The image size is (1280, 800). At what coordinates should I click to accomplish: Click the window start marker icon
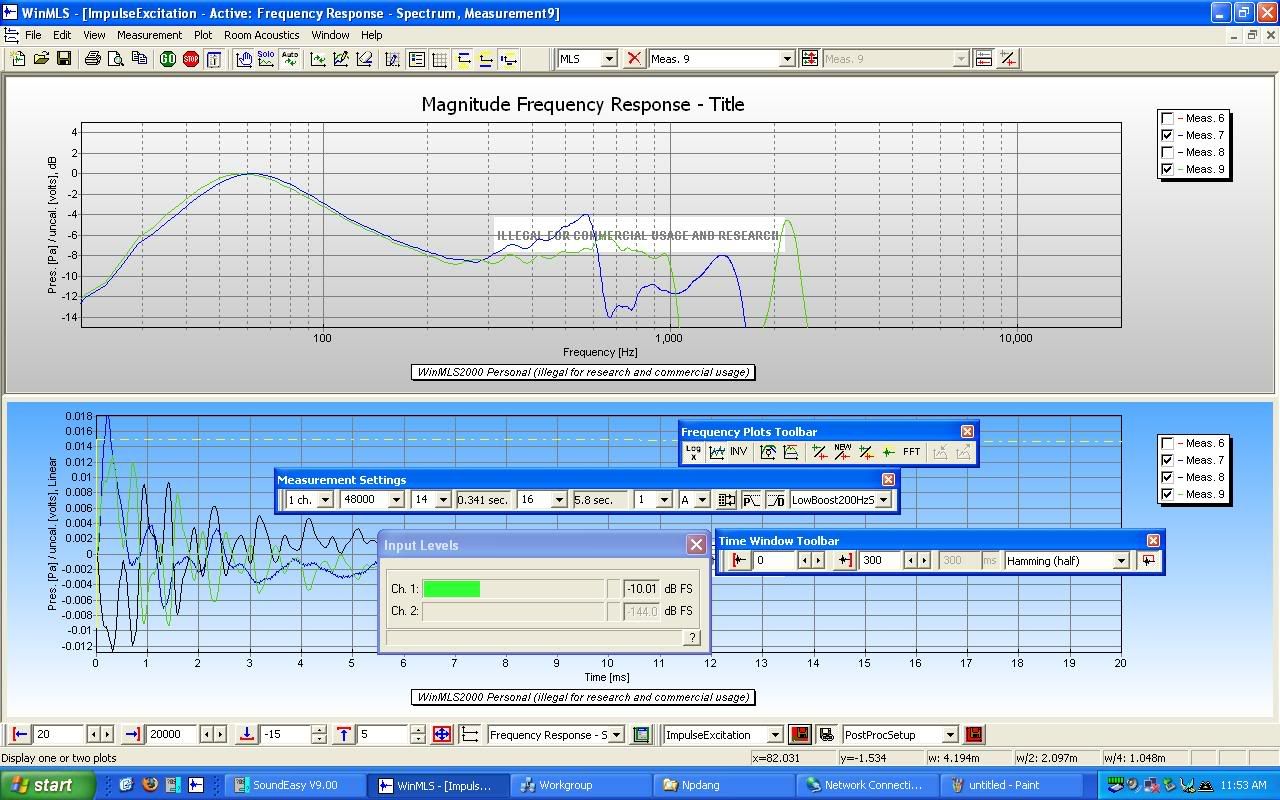[739, 561]
